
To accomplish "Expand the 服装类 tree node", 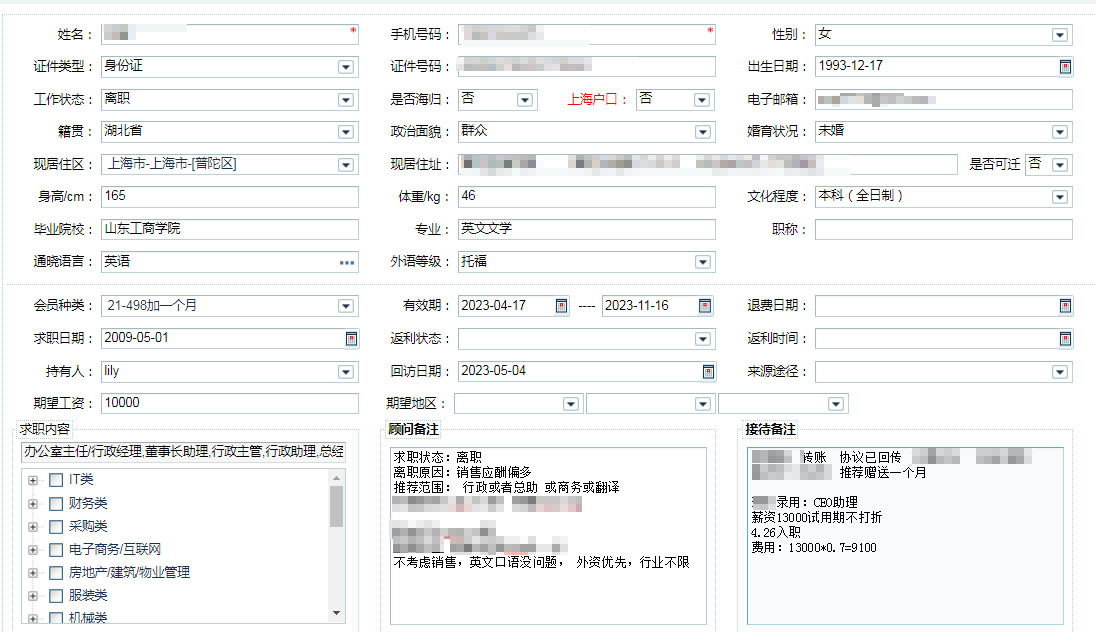I will (x=33, y=596).
